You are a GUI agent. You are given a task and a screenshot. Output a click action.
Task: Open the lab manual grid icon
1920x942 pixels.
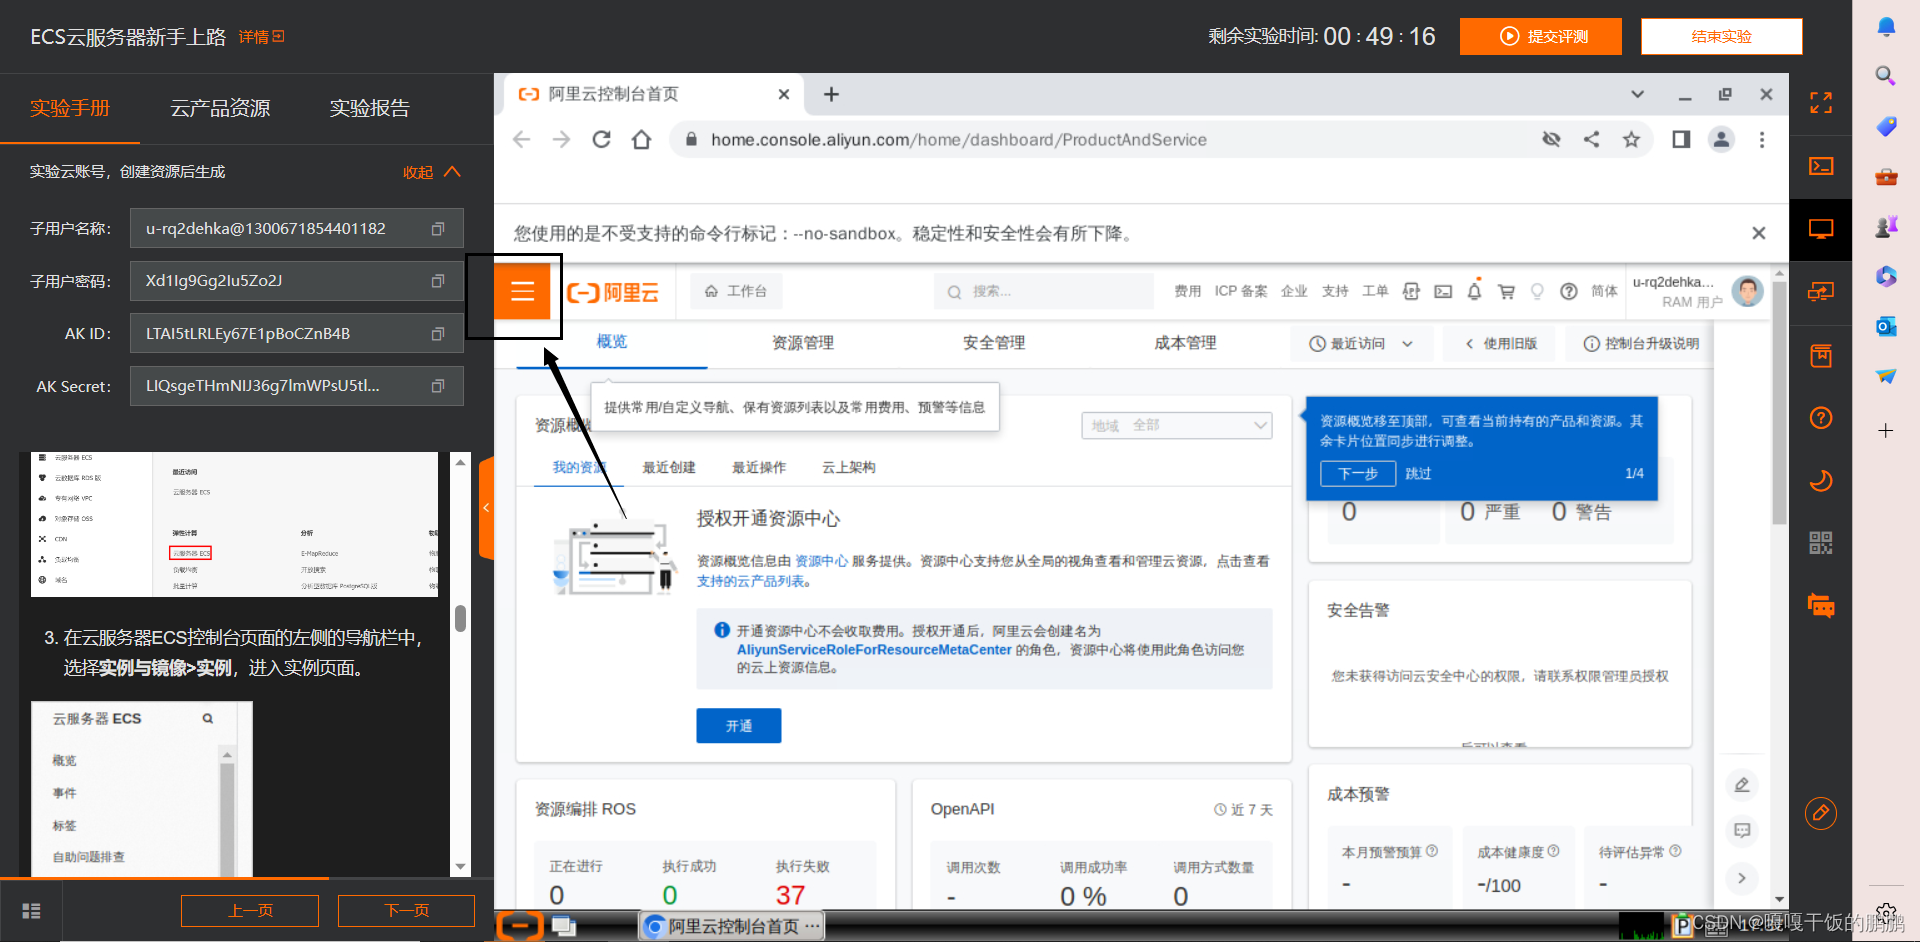[31, 911]
